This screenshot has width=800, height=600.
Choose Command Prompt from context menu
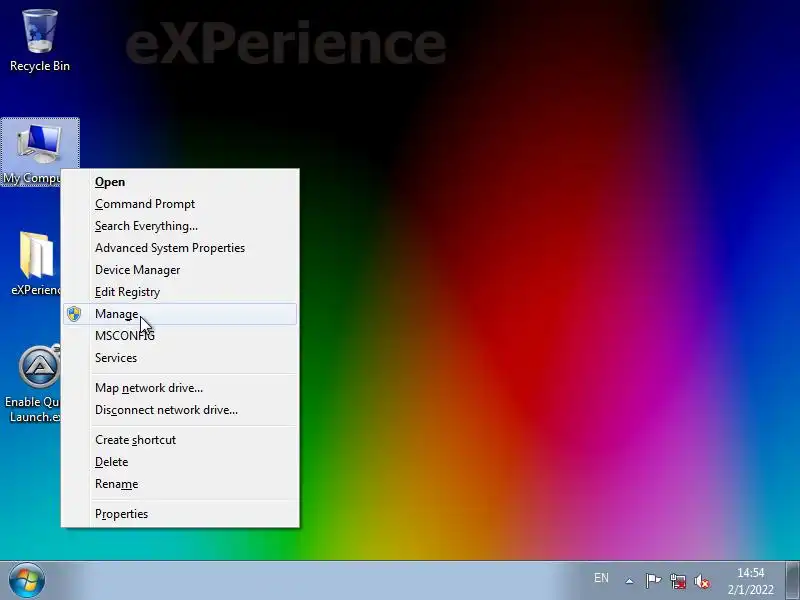click(x=180, y=204)
